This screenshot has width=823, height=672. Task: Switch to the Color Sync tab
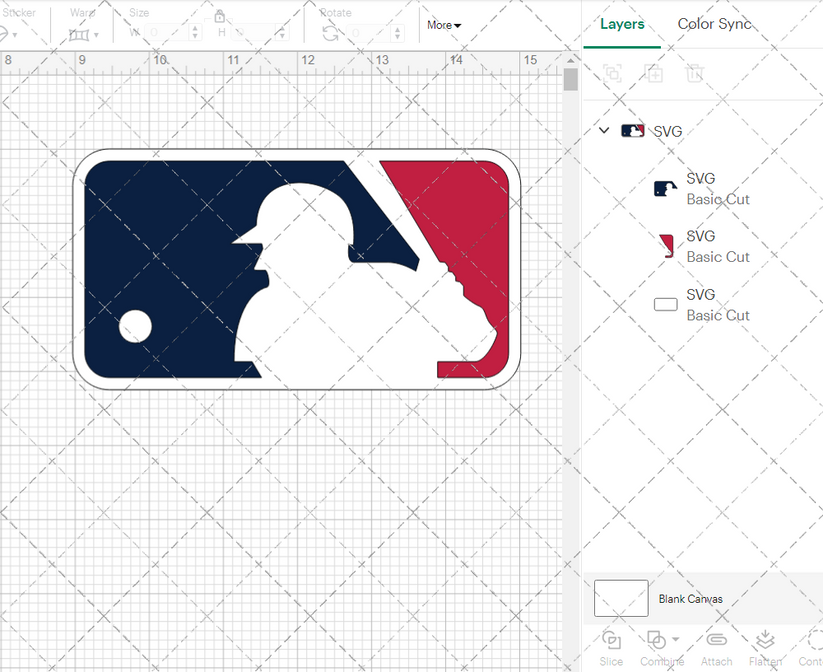tap(714, 23)
